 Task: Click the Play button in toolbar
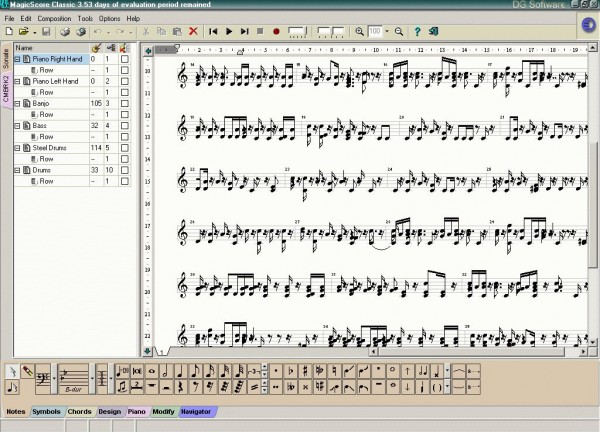click(x=229, y=32)
